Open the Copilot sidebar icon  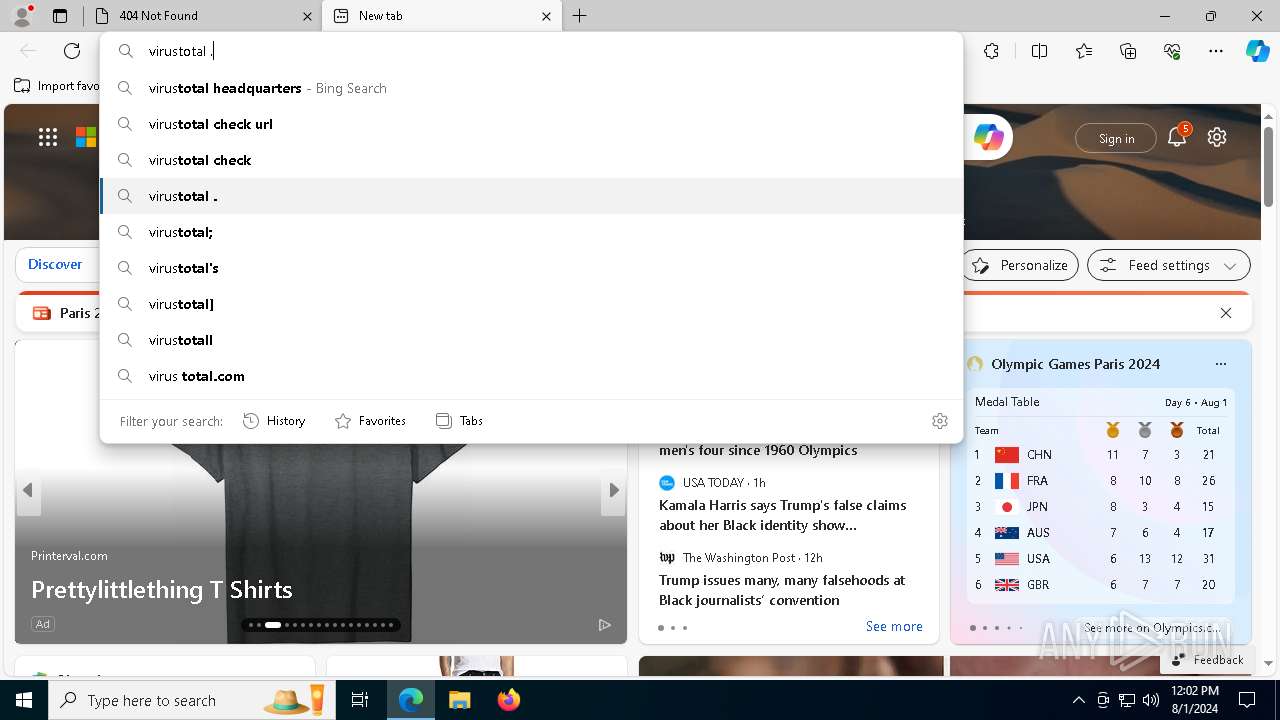point(1257,51)
